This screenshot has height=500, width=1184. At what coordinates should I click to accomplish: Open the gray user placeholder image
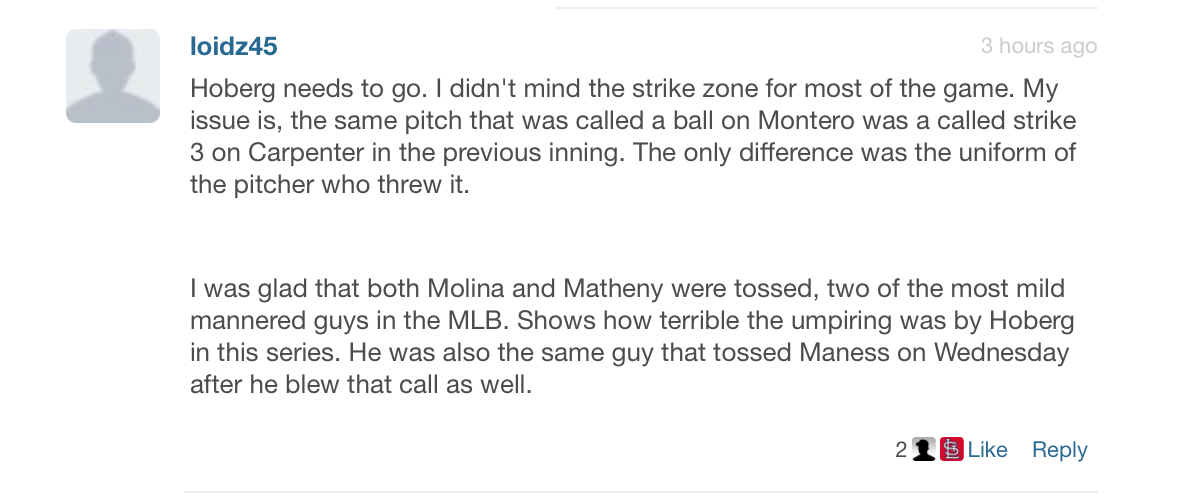tap(113, 76)
